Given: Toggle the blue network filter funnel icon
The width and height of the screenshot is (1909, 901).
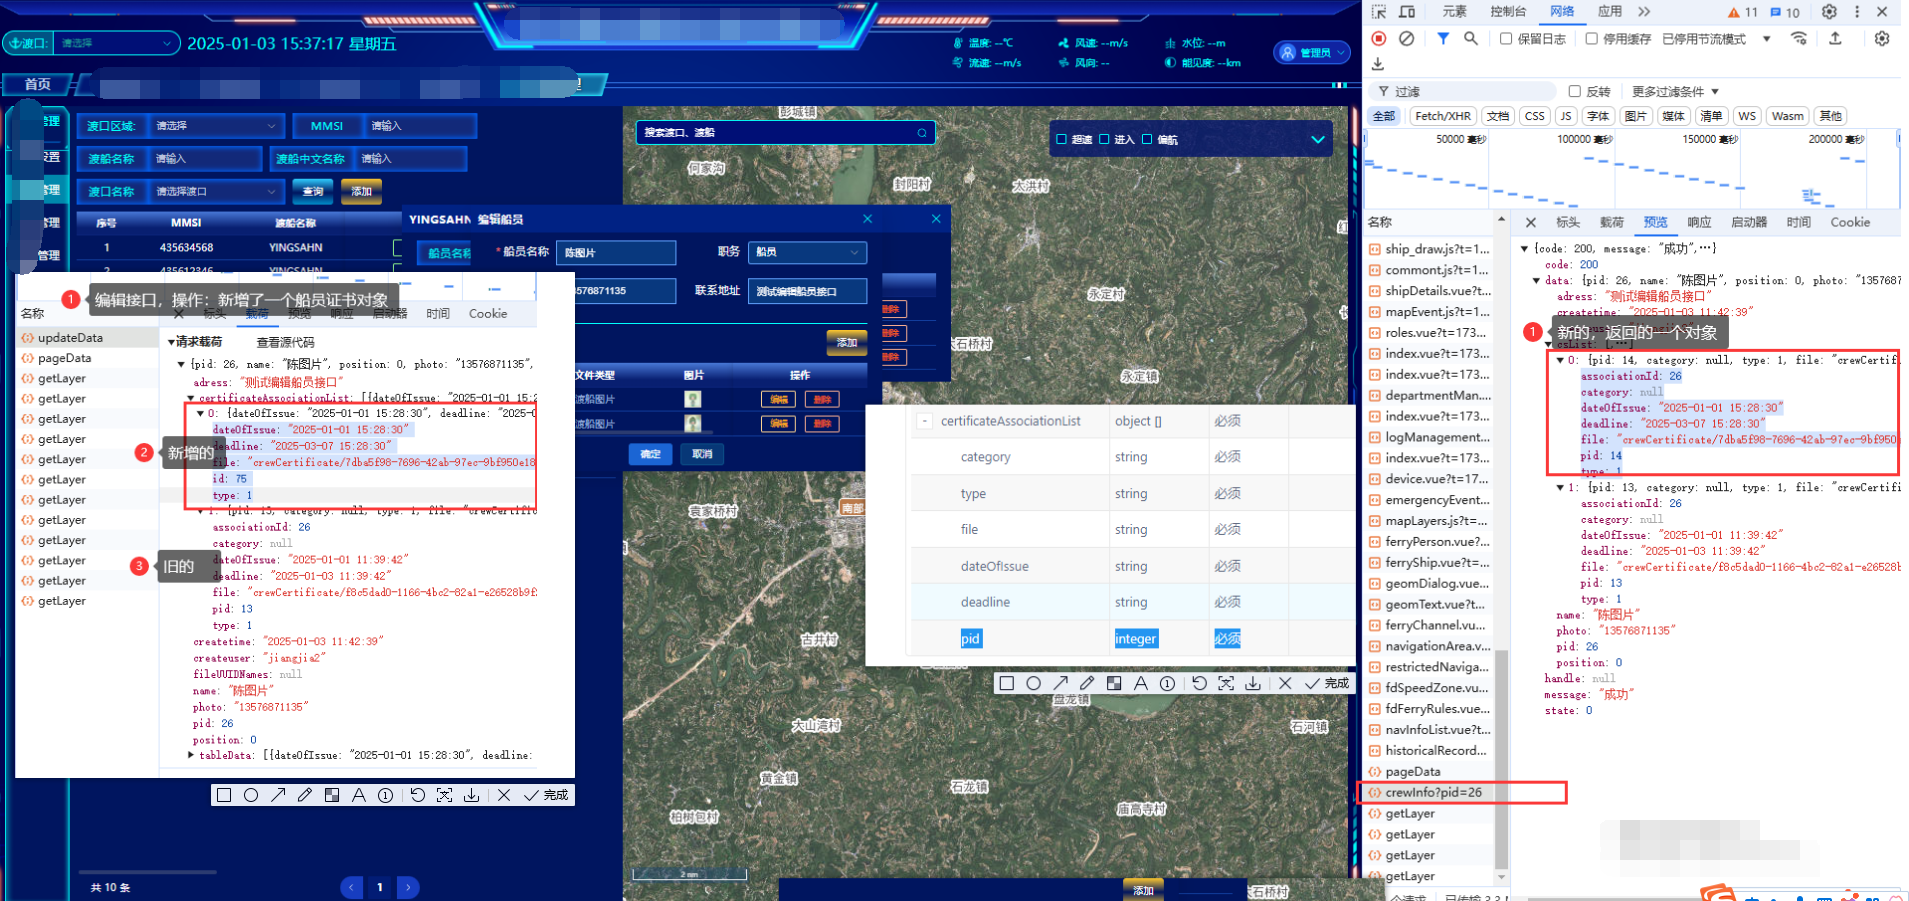Looking at the screenshot, I should [x=1443, y=39].
